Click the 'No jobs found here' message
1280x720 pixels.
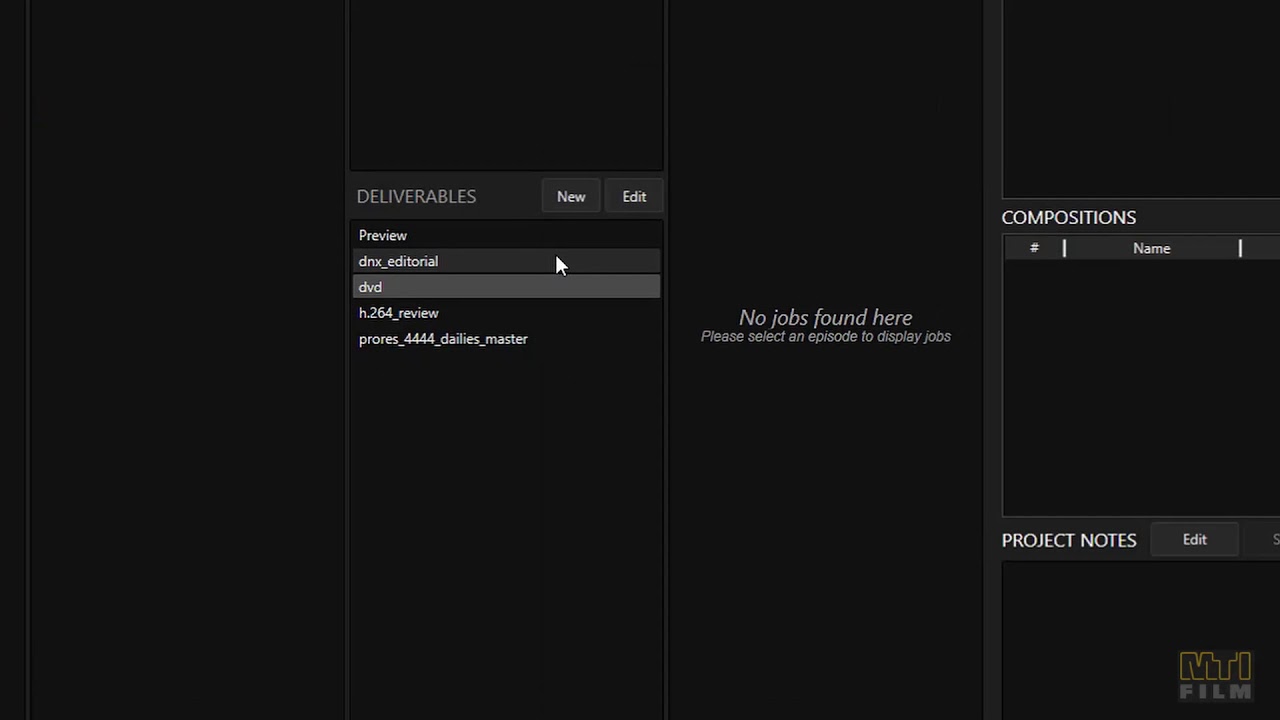(825, 319)
